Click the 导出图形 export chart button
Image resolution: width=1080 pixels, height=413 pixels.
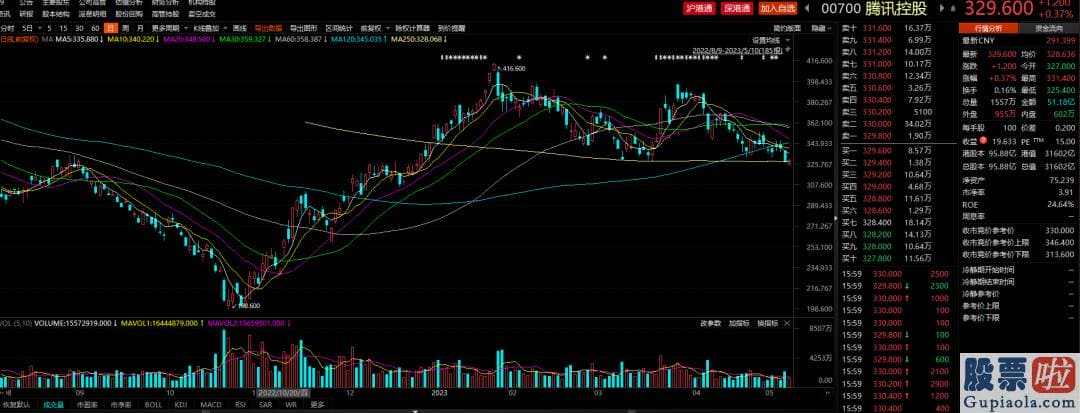304,29
